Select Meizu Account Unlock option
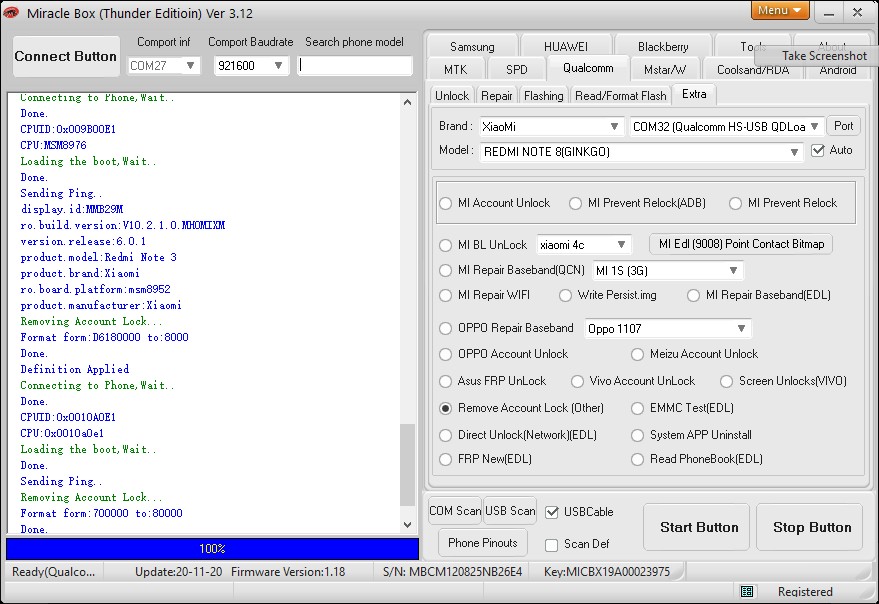879x604 pixels. point(637,354)
